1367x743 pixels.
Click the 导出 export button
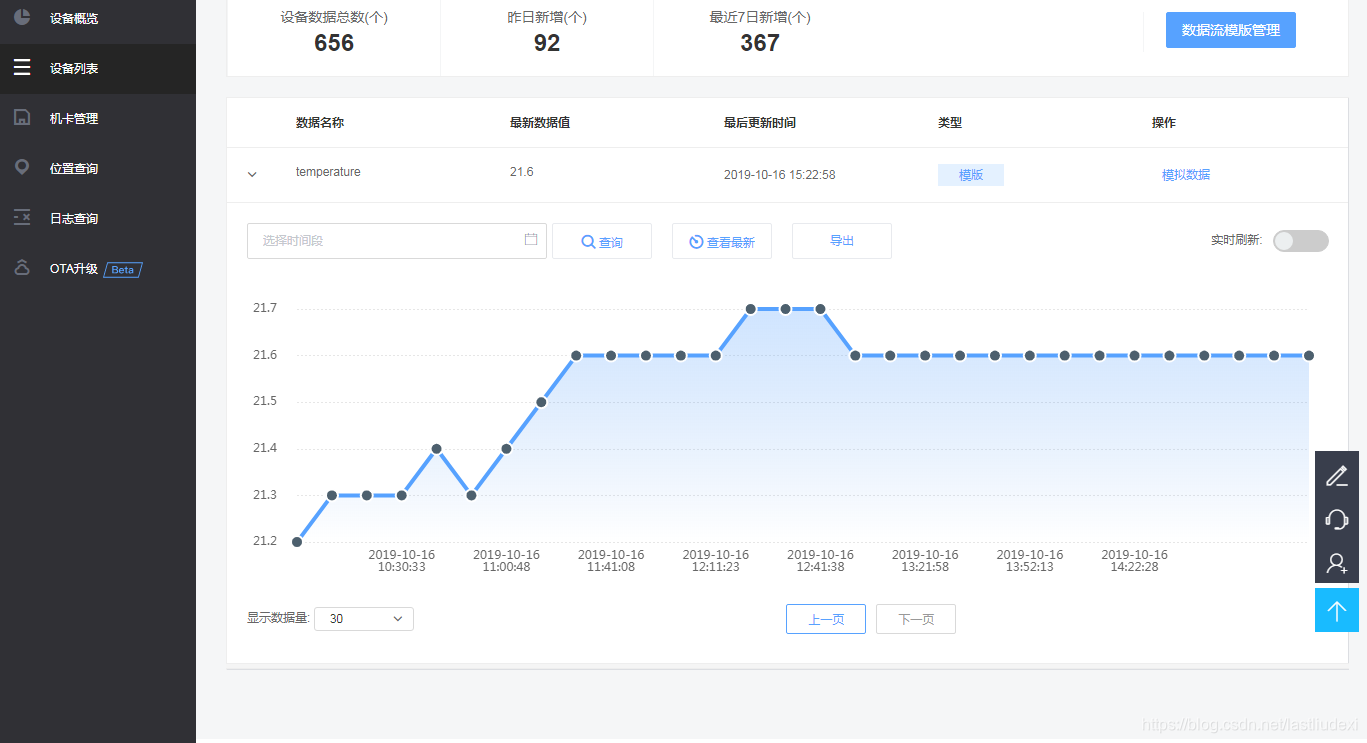point(842,241)
